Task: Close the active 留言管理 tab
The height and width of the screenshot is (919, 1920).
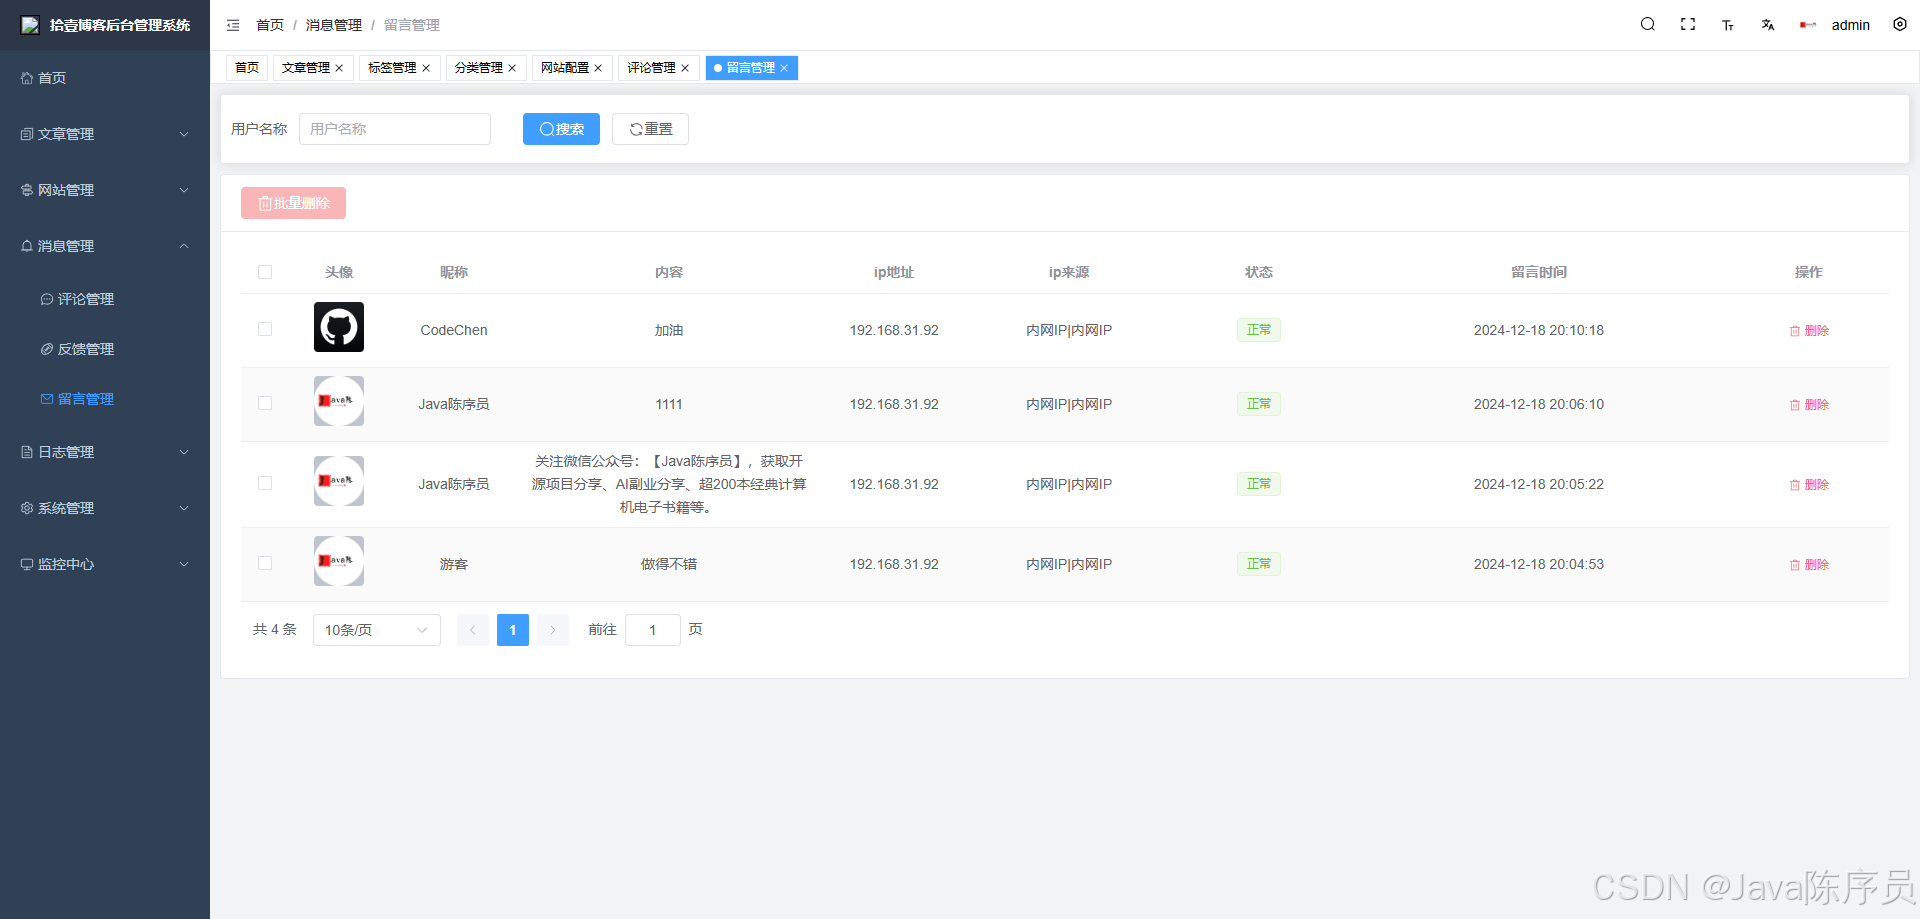Action: pyautogui.click(x=784, y=68)
